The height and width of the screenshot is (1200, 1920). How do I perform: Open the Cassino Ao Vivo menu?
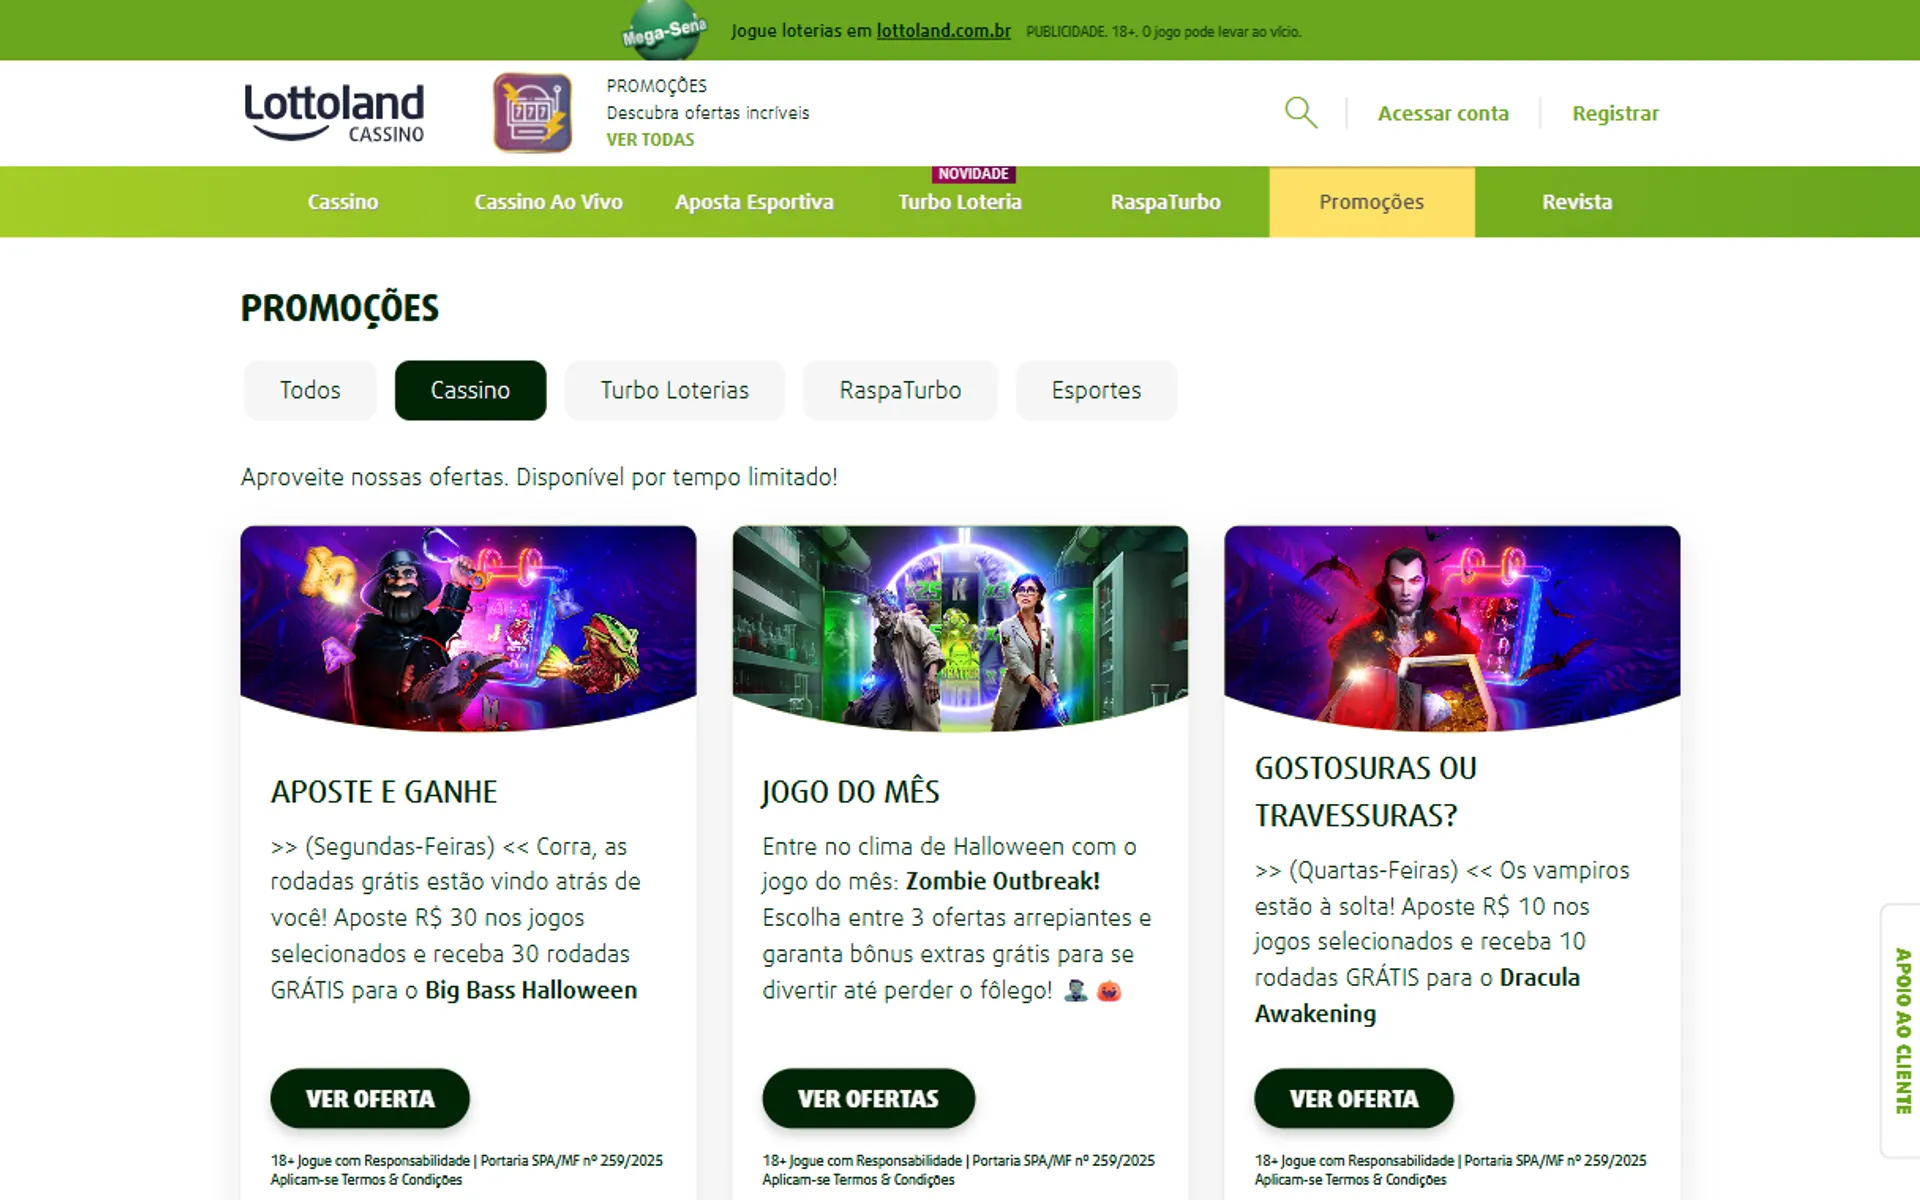click(x=548, y=202)
